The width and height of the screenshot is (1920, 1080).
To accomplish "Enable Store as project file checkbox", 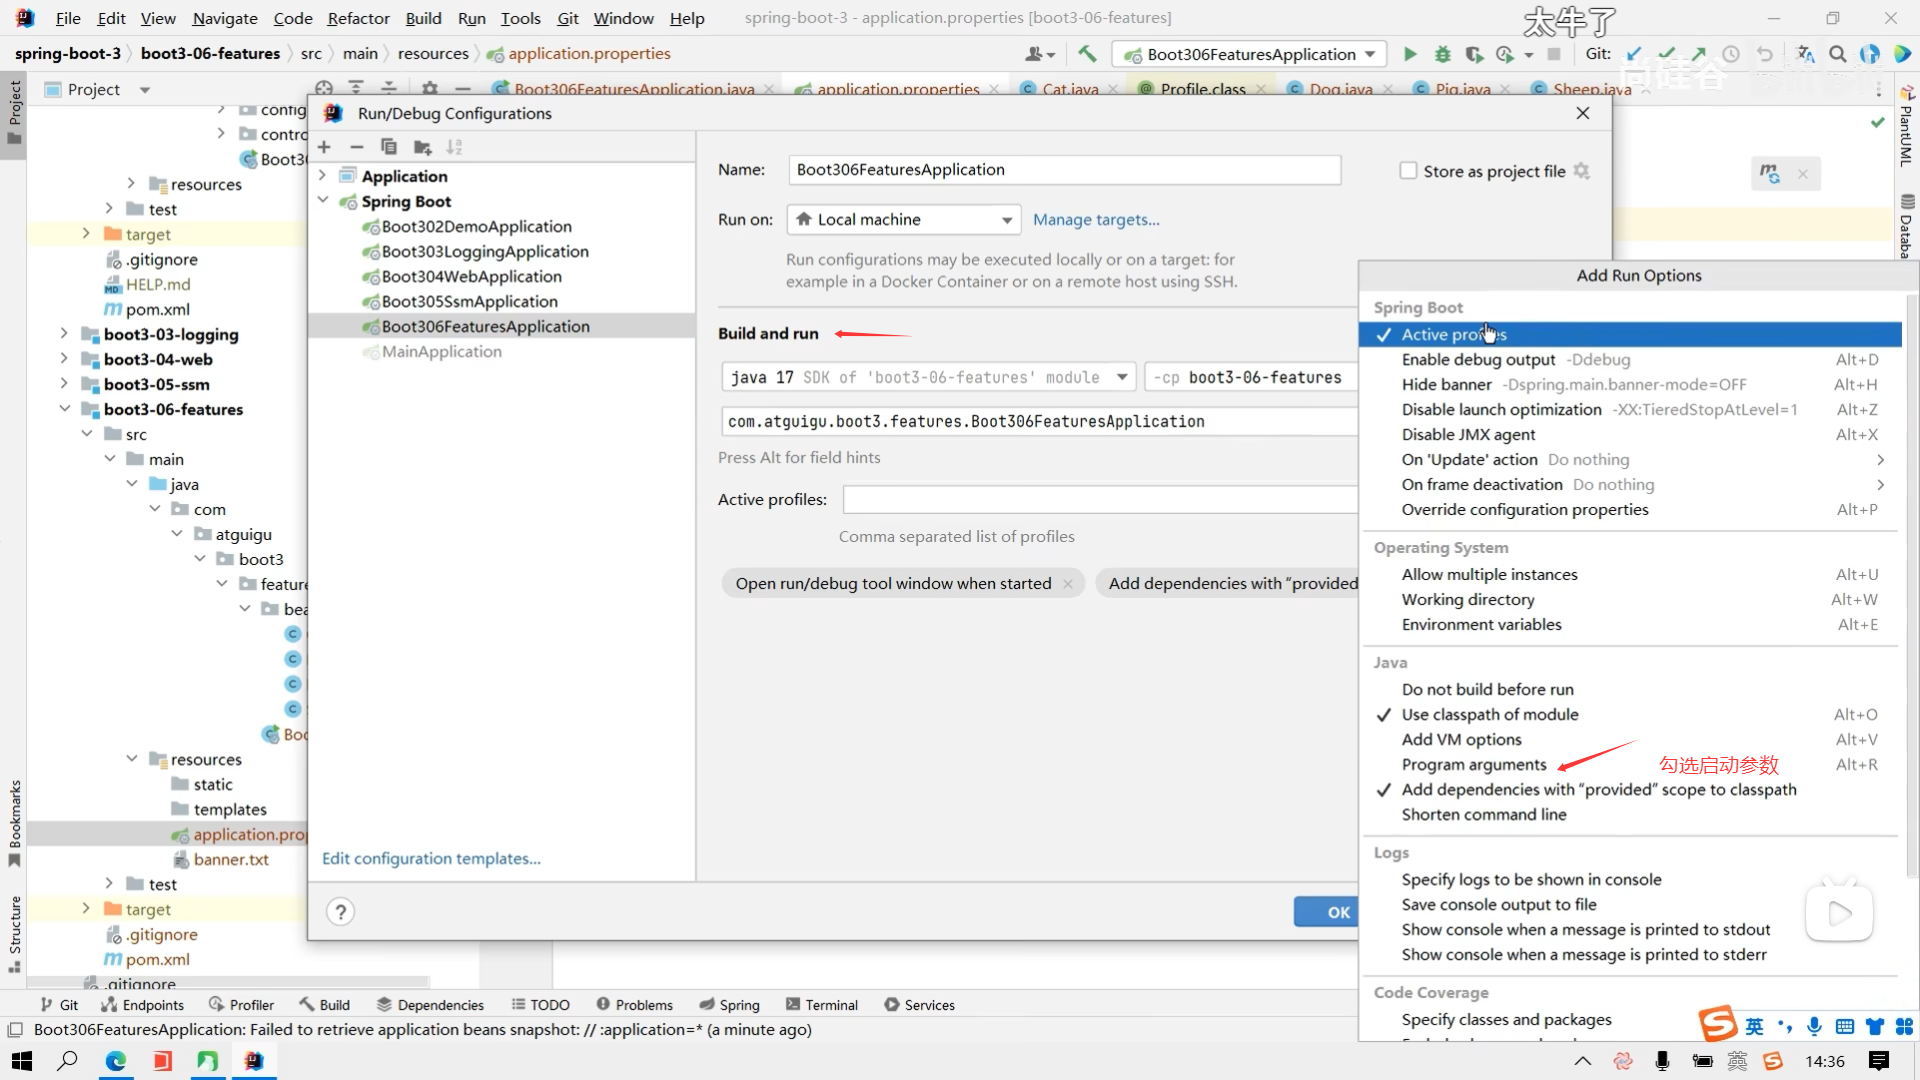I will (x=1408, y=171).
